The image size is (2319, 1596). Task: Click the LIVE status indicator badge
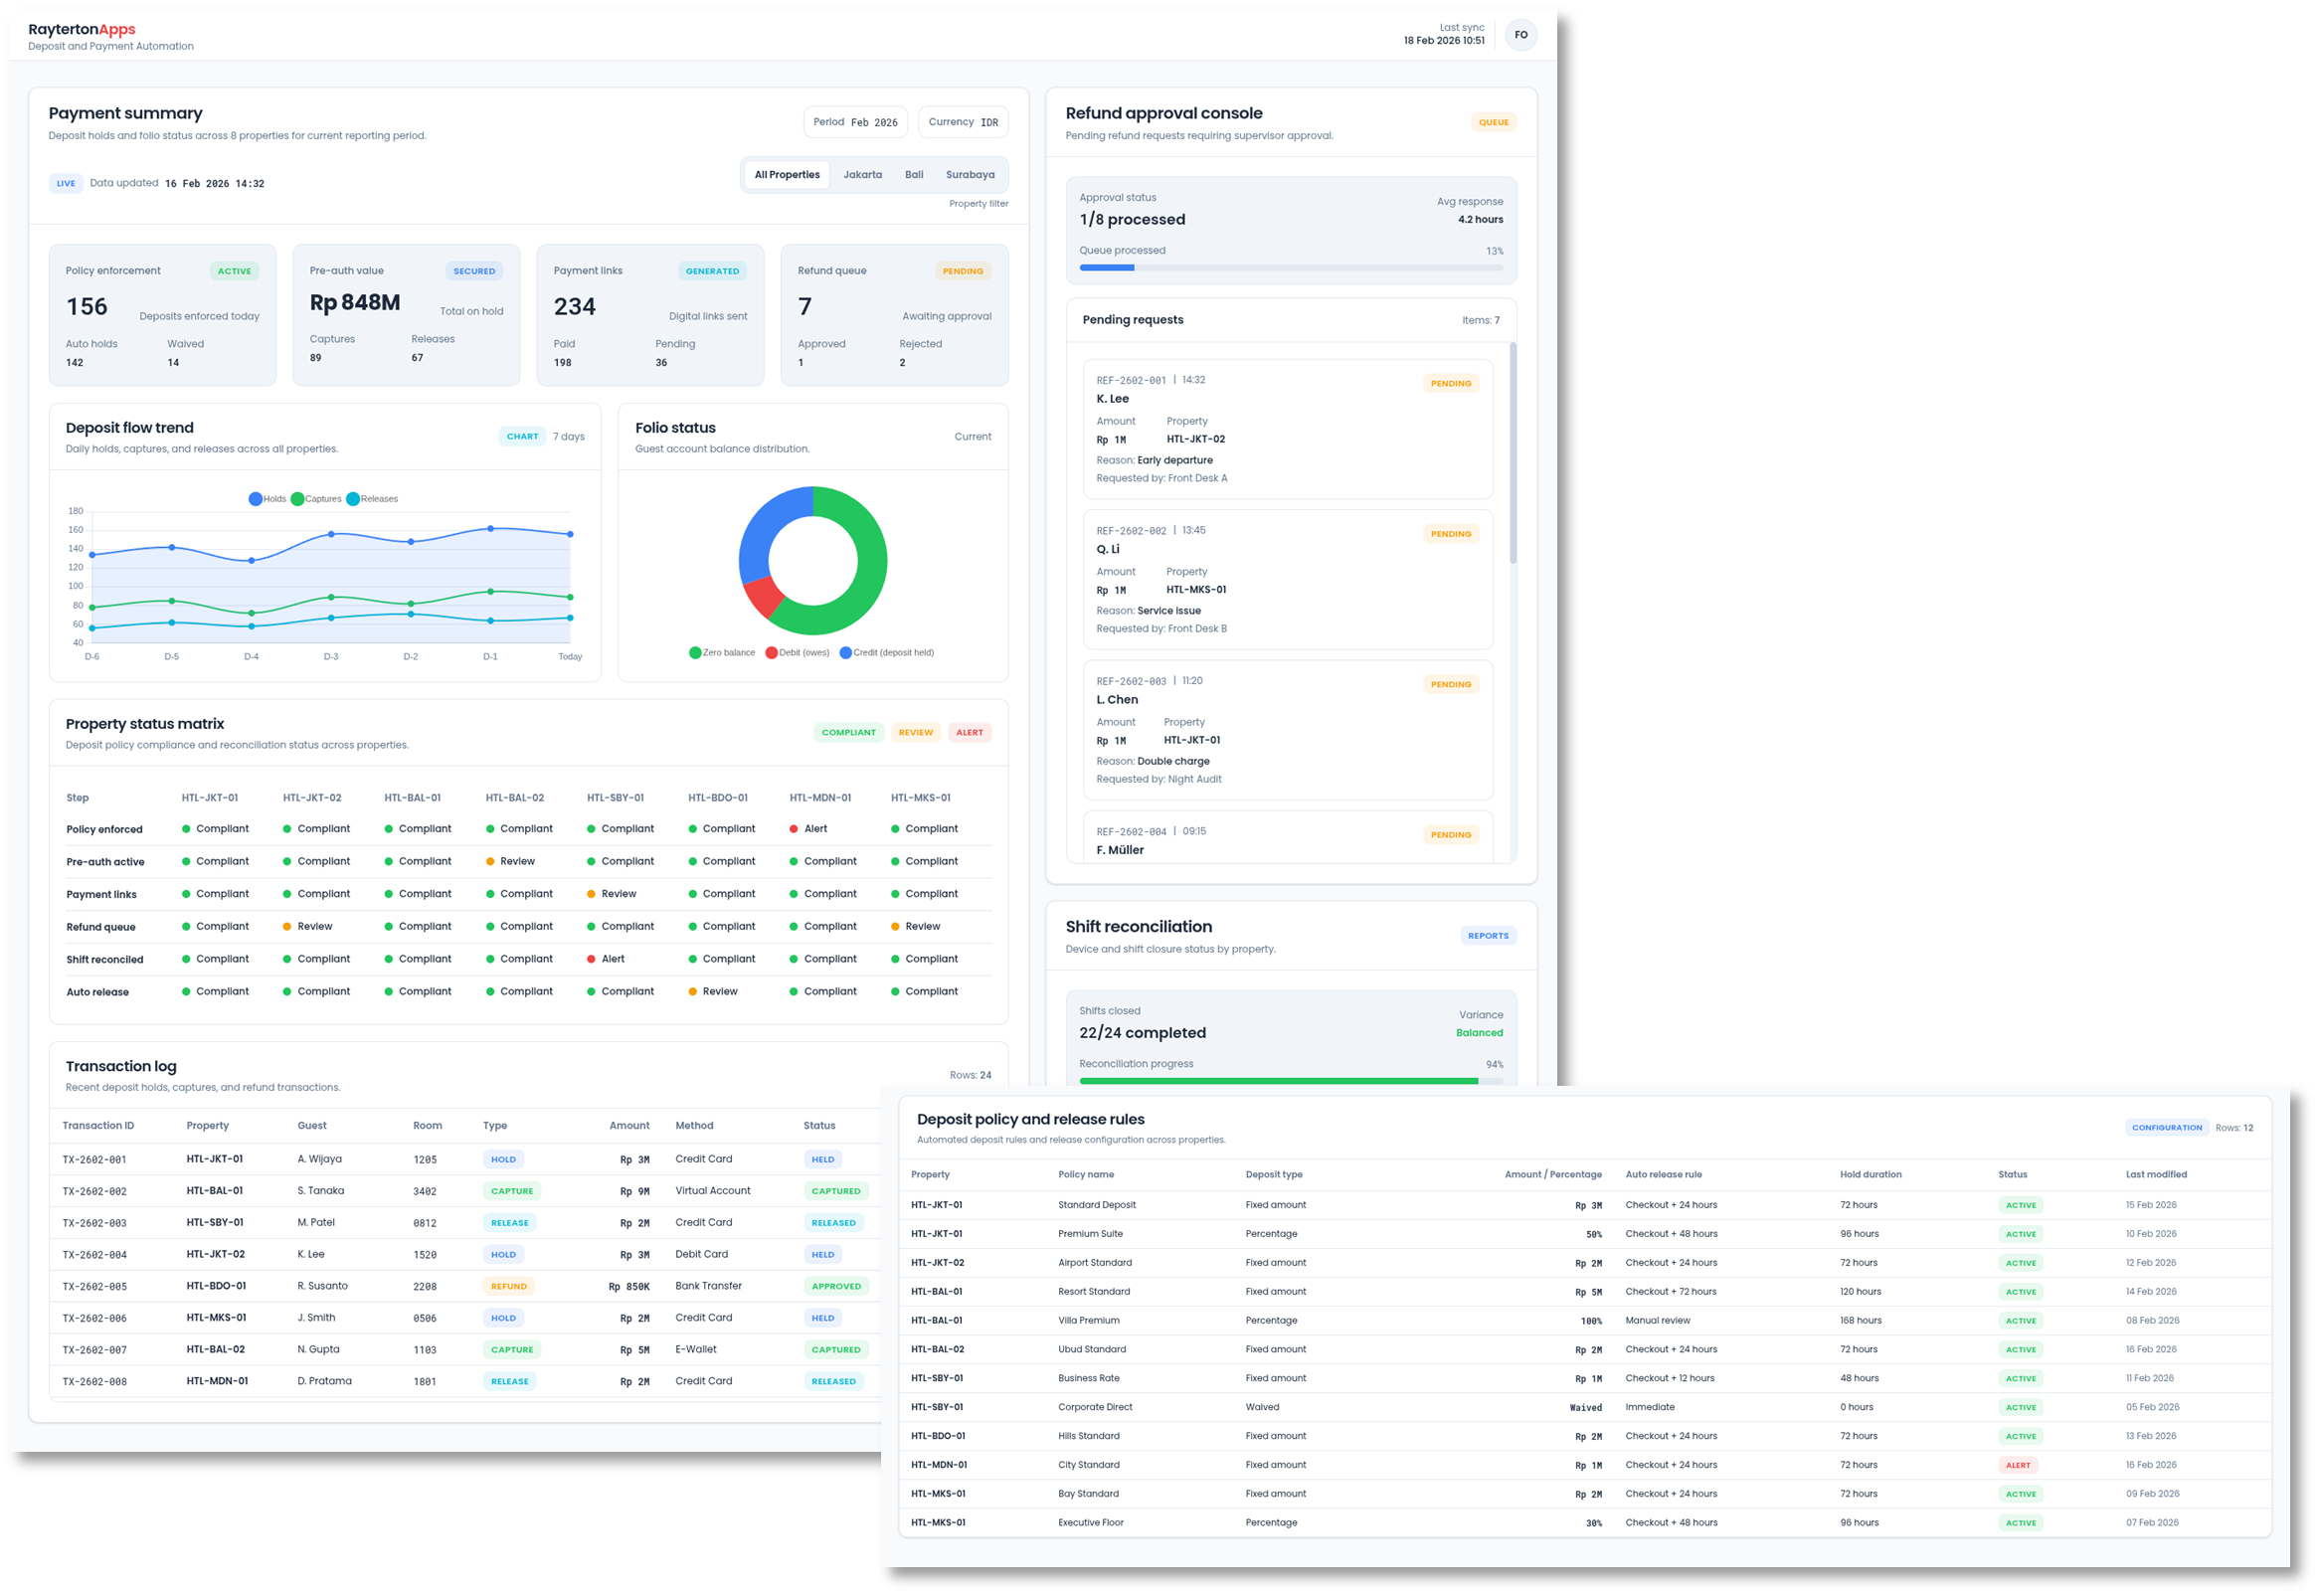[x=66, y=183]
